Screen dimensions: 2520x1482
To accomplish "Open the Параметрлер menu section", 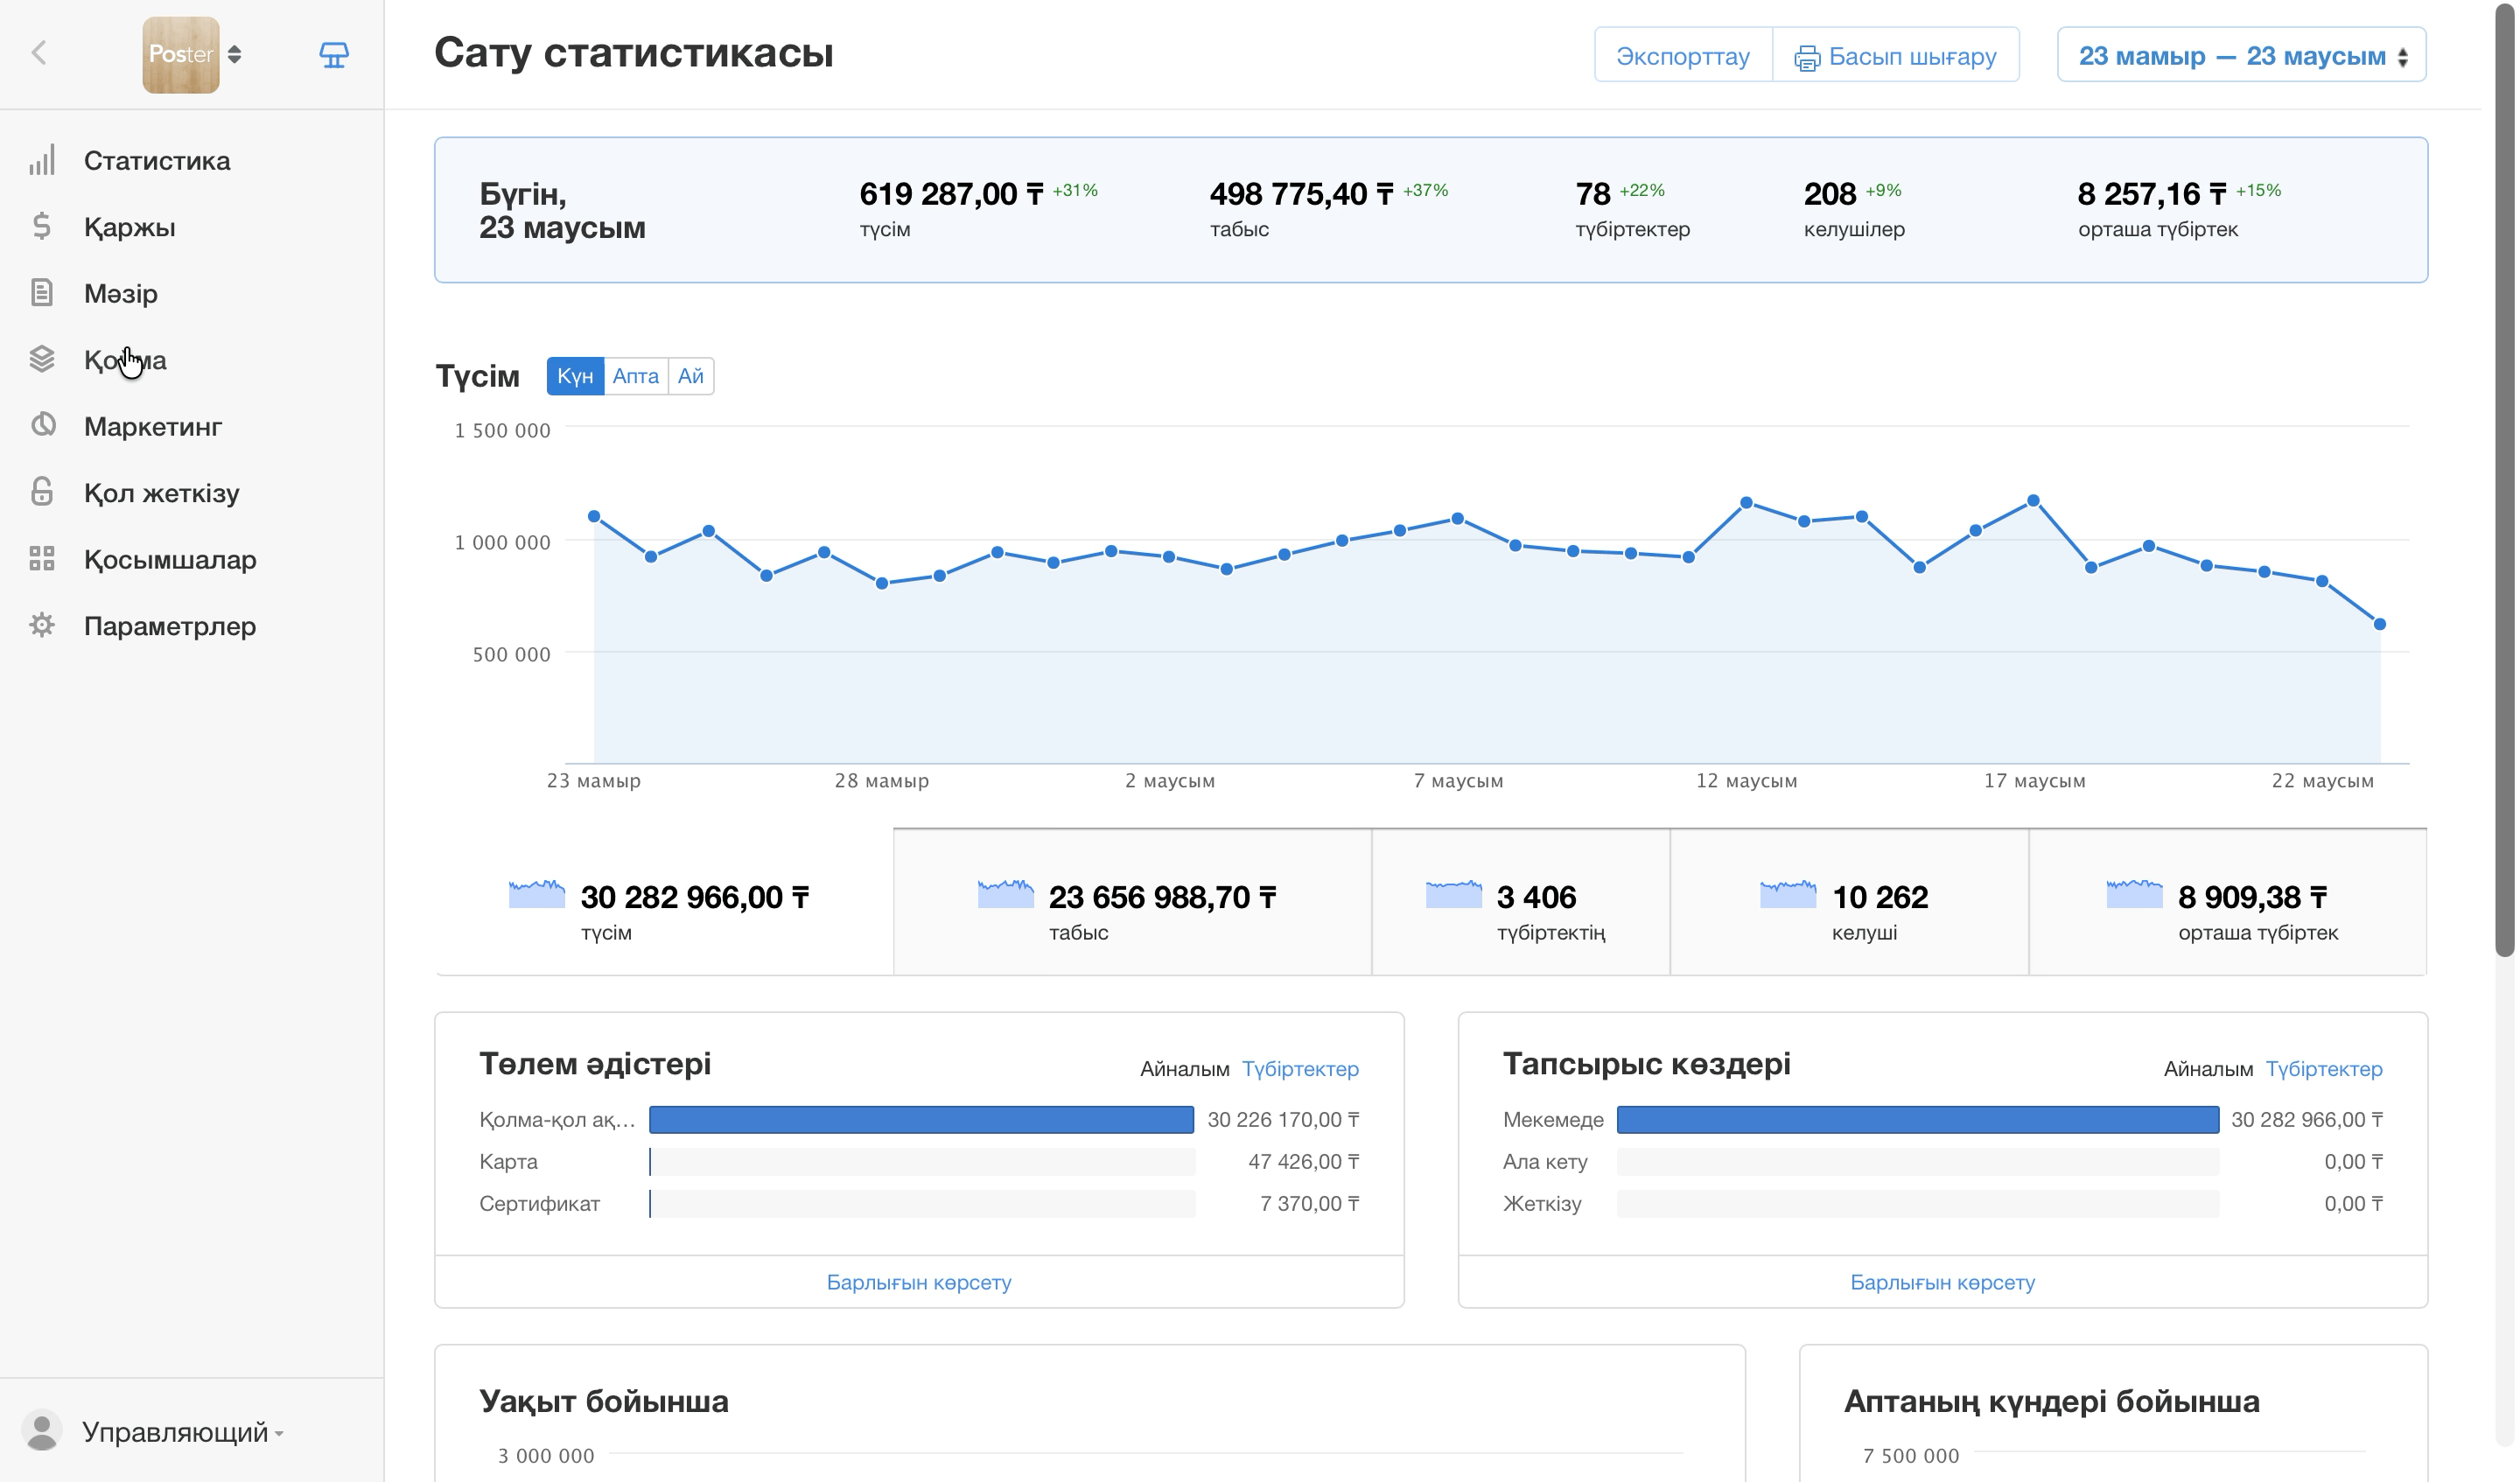I will [x=170, y=626].
